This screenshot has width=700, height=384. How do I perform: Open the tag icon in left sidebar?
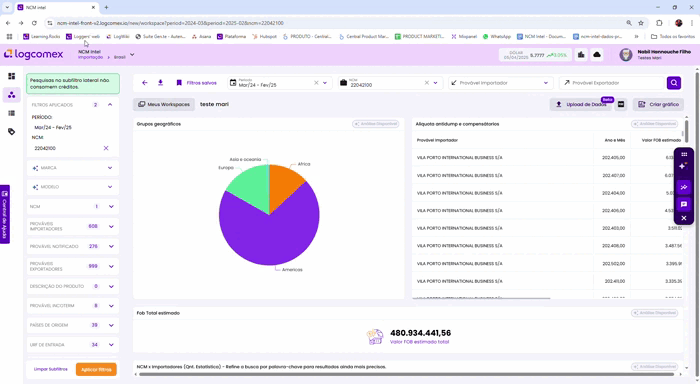click(12, 132)
